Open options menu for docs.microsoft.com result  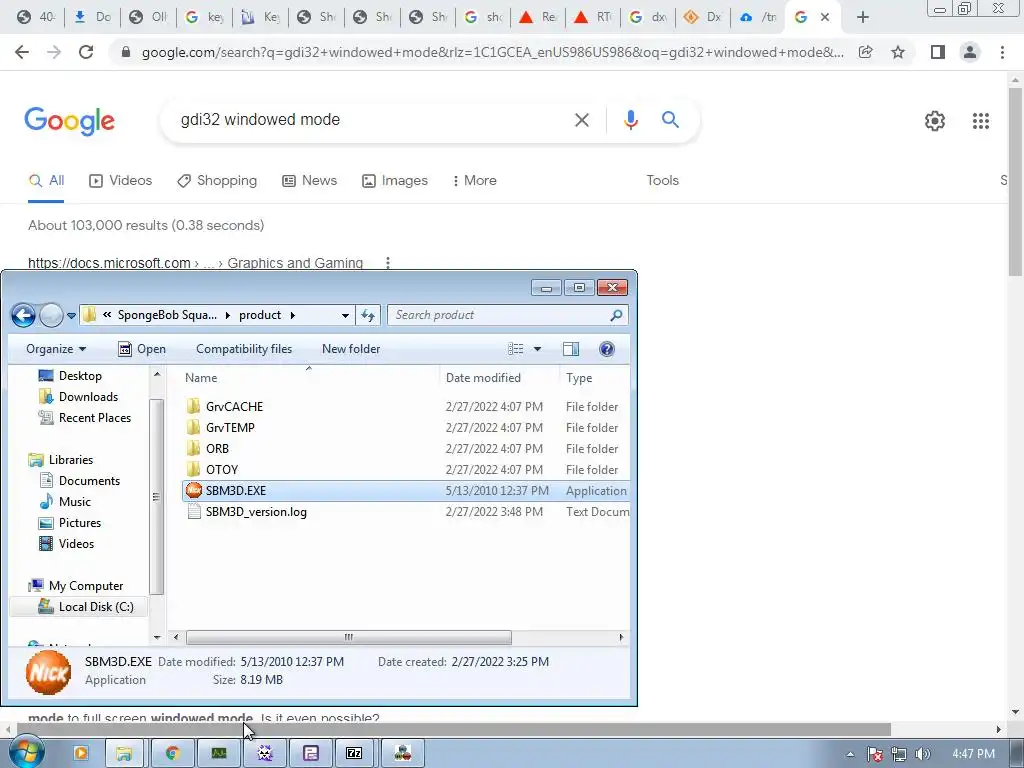click(388, 263)
